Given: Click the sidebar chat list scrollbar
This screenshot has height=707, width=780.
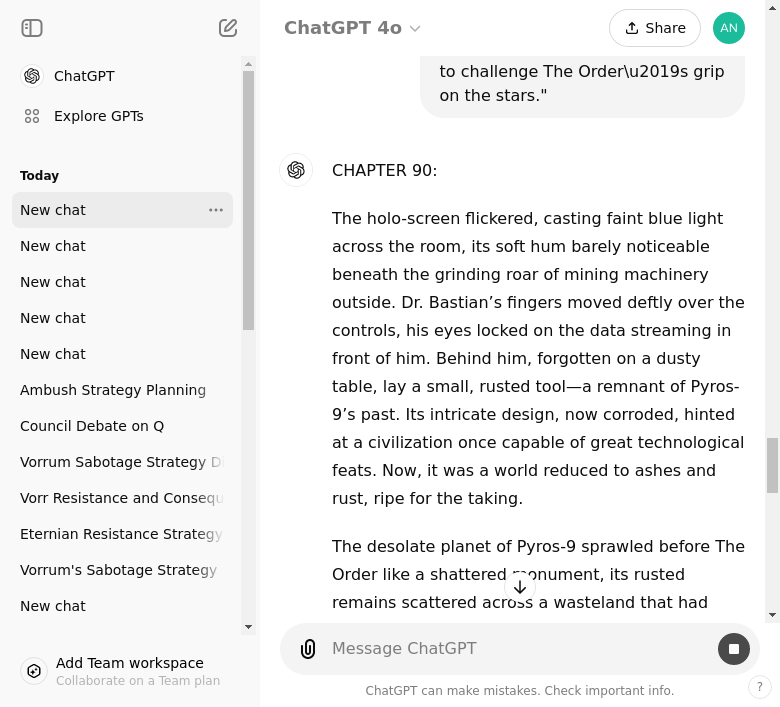Looking at the screenshot, I should click(x=248, y=200).
